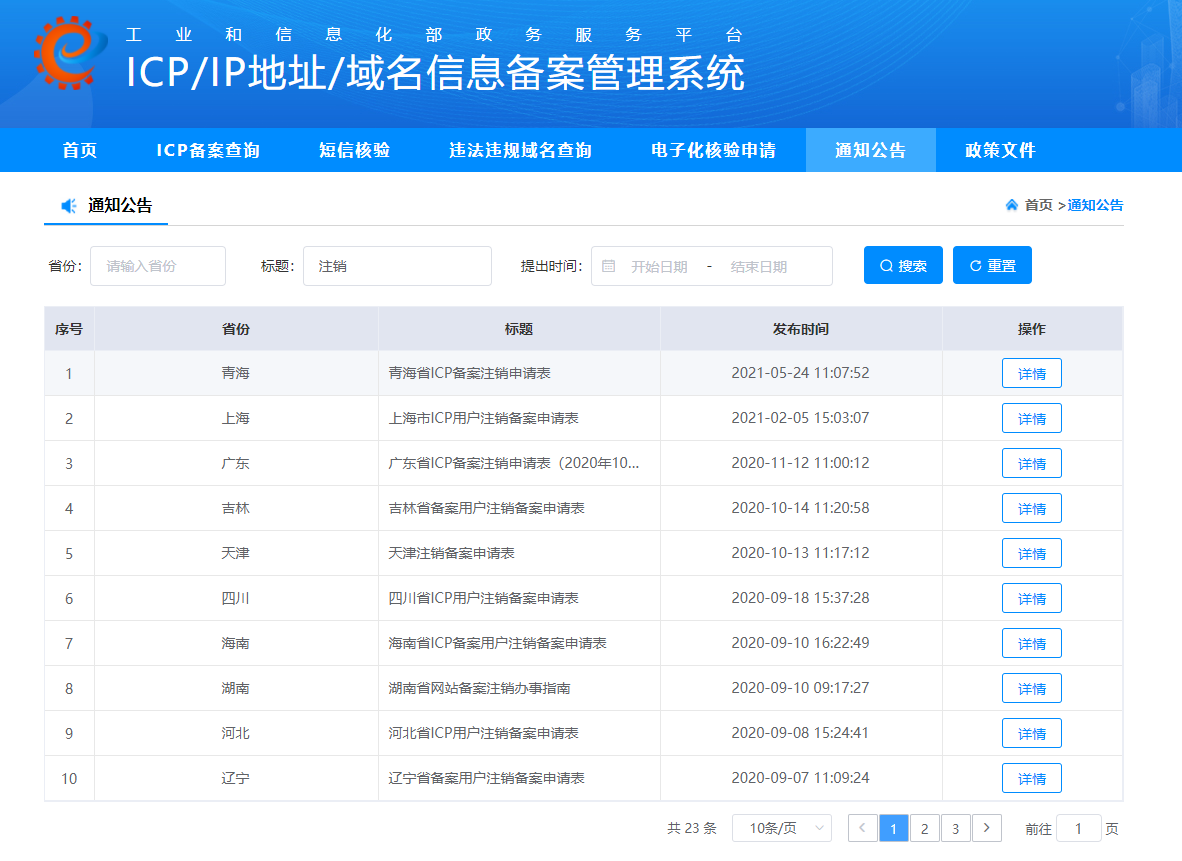The image size is (1182, 861).
Task: Click the calendar icon in date range
Action: 608,266
